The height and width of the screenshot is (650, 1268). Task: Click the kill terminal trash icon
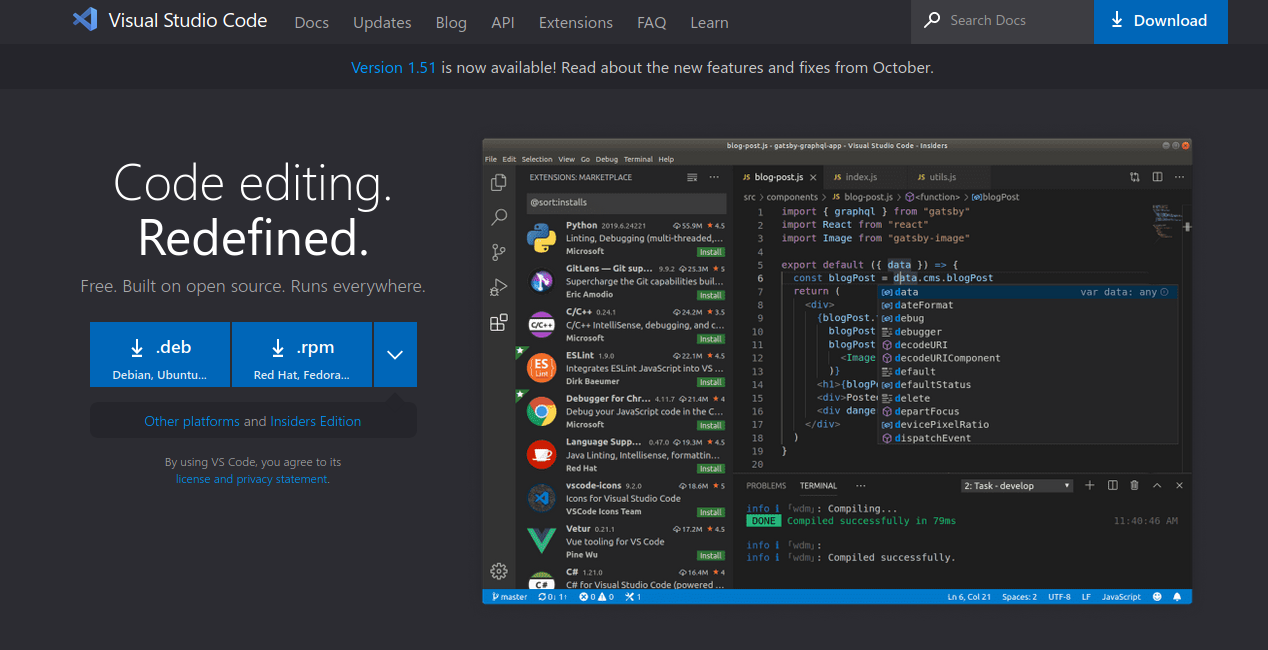coord(1134,485)
